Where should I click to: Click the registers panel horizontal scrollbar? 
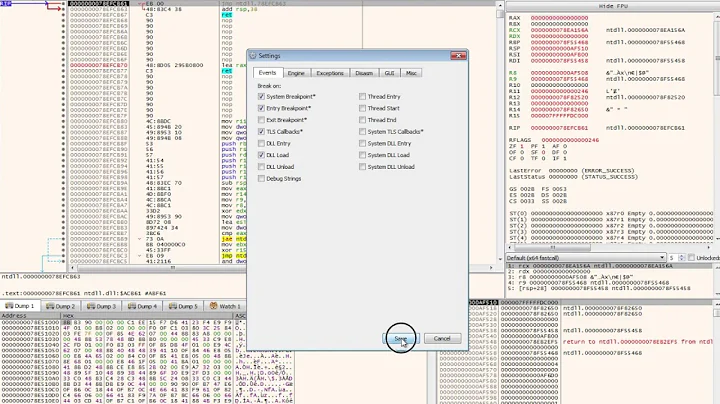point(610,247)
